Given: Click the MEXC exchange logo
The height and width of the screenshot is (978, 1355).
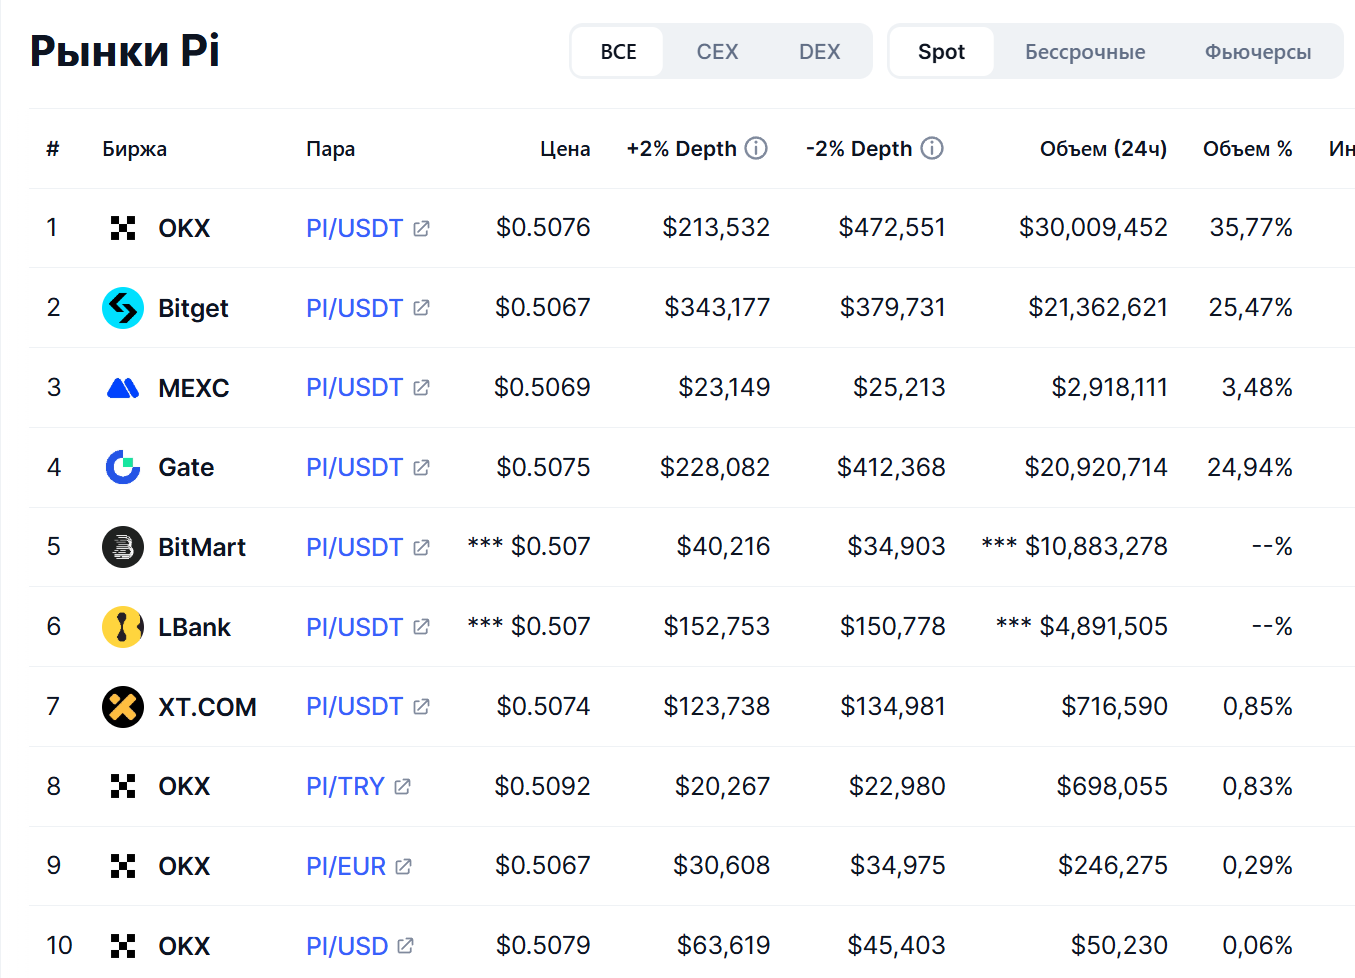Looking at the screenshot, I should 123,388.
